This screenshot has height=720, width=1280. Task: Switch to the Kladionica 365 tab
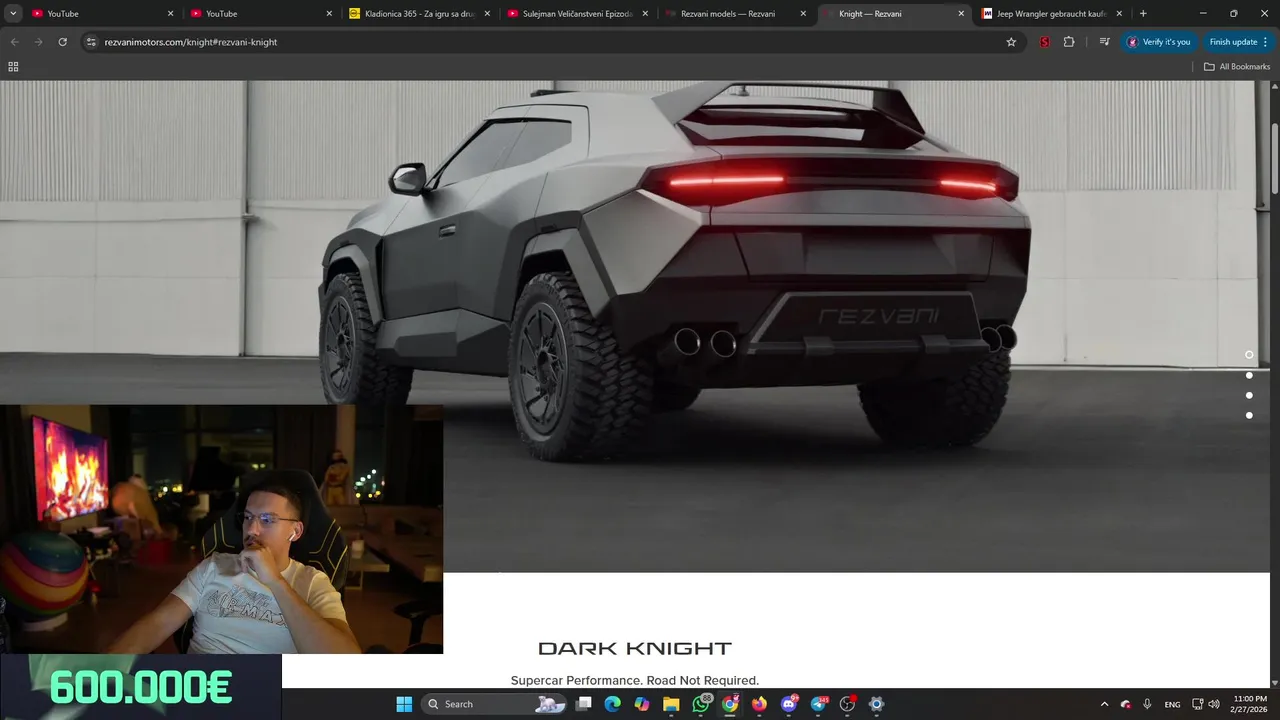pos(419,14)
